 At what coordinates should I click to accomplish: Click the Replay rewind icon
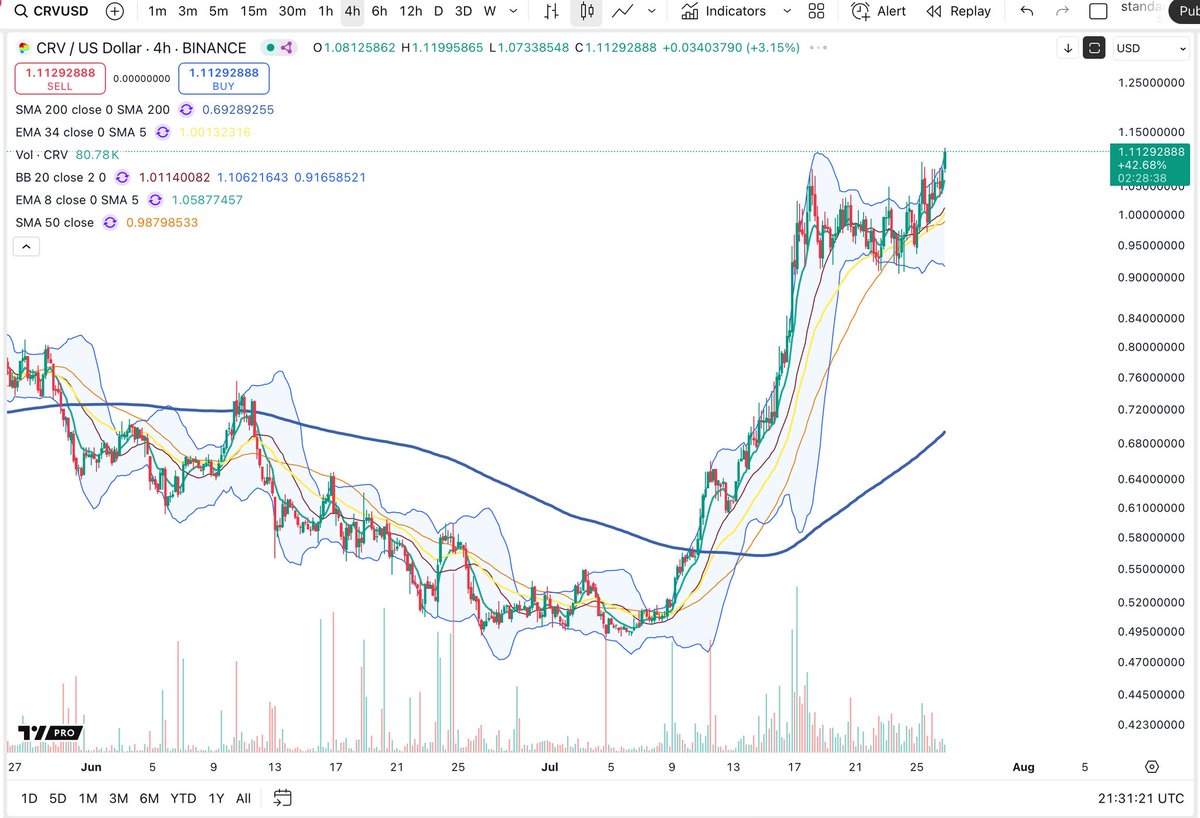[934, 11]
